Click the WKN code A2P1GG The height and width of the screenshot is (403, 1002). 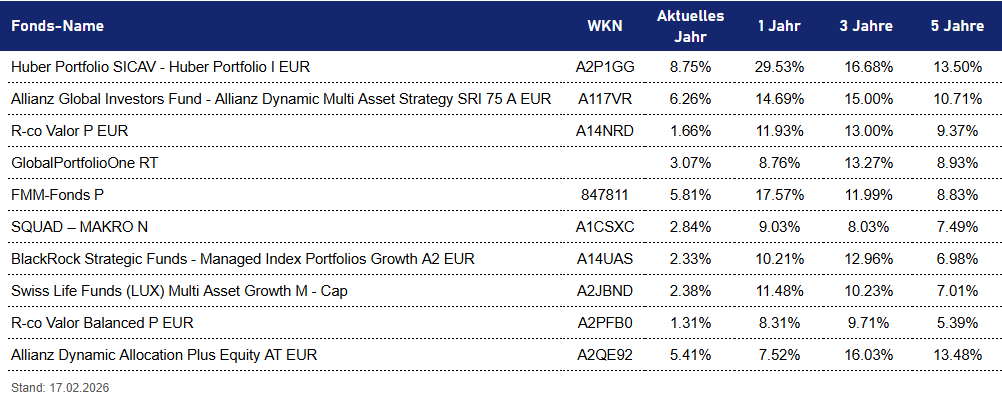click(x=605, y=67)
